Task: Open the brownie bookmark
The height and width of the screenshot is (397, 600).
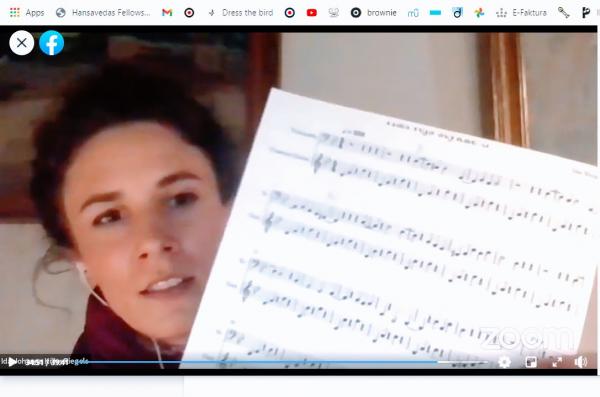Action: [373, 13]
